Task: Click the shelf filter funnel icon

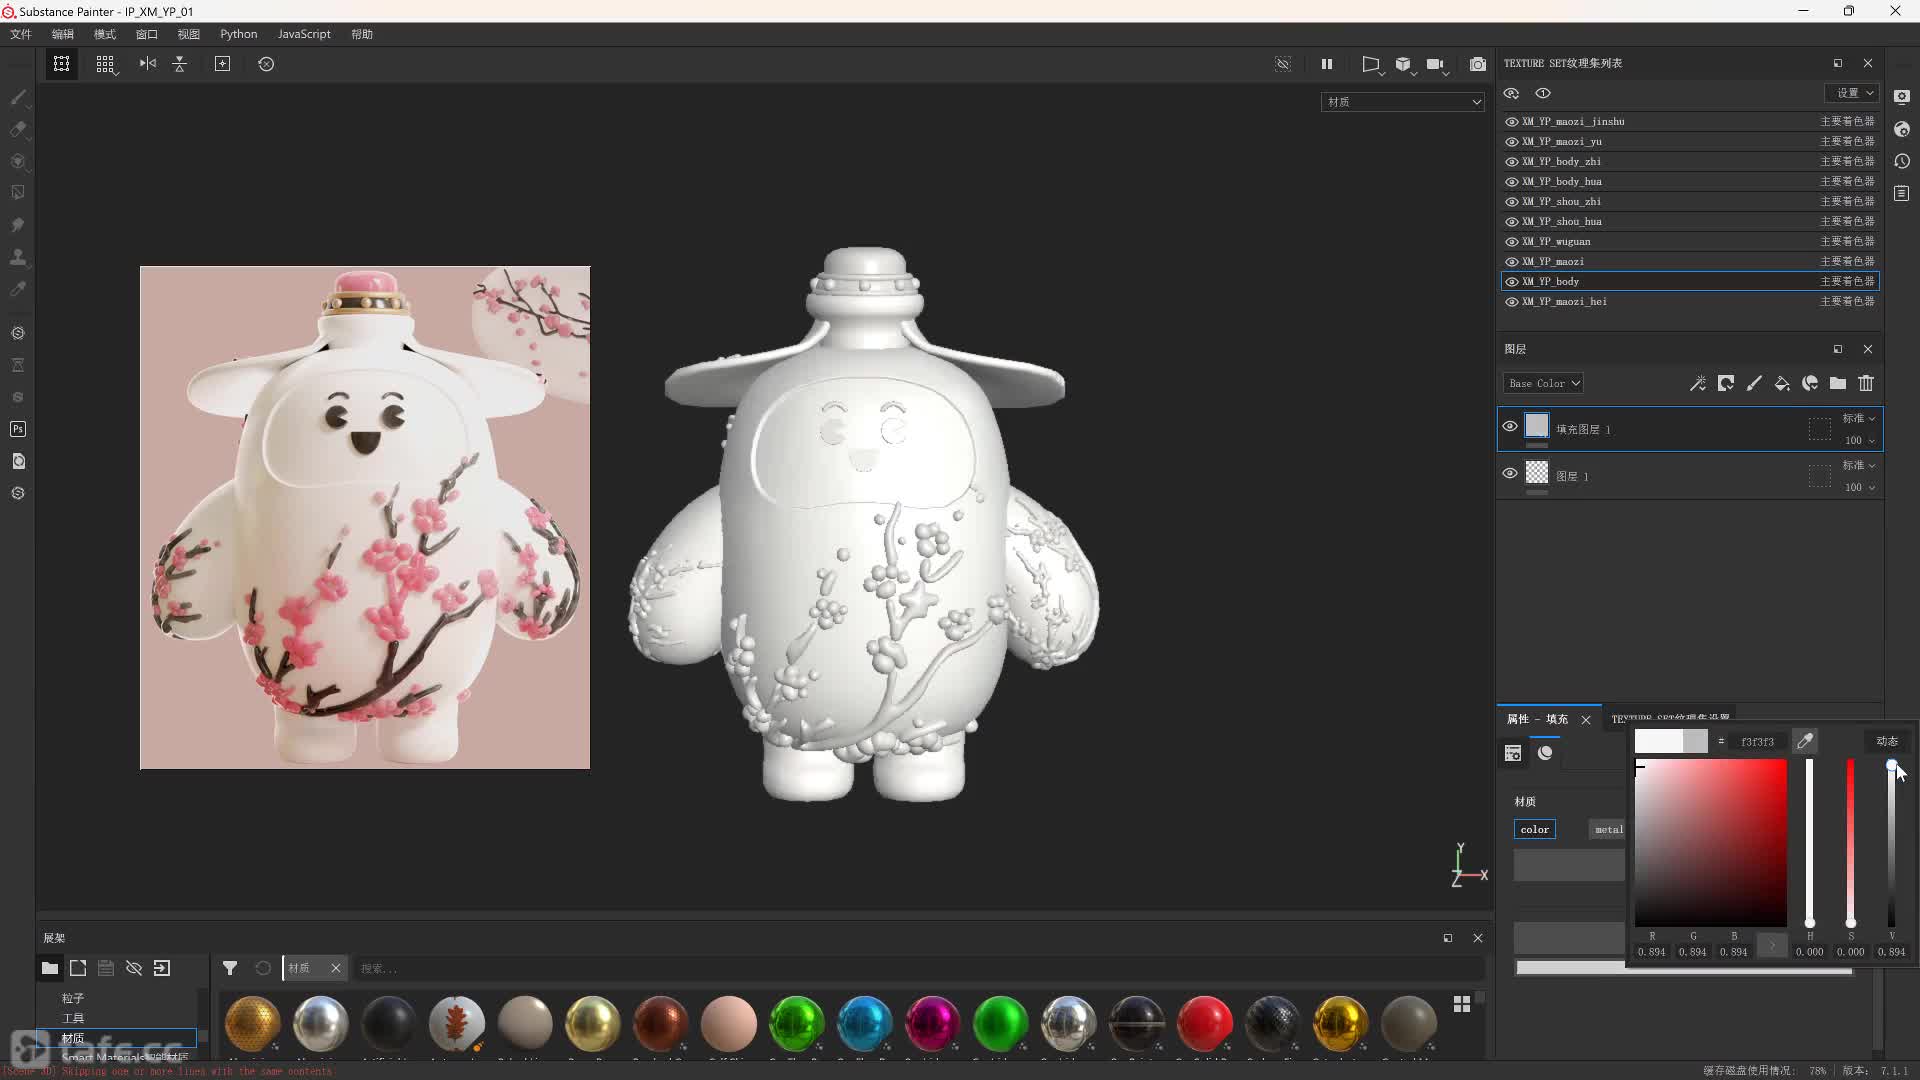Action: 230,968
